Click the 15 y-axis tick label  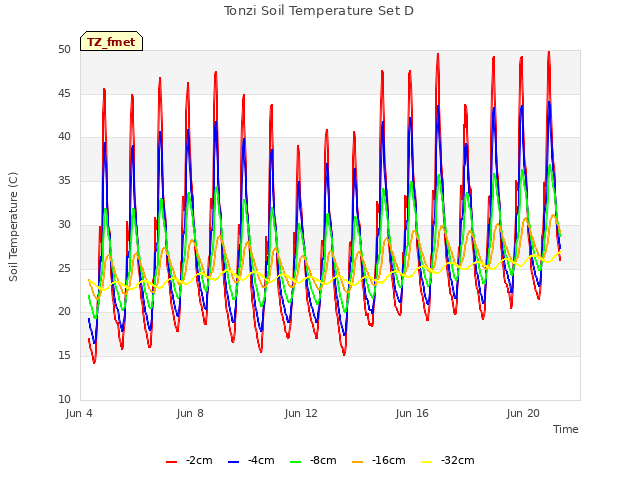tap(64, 356)
